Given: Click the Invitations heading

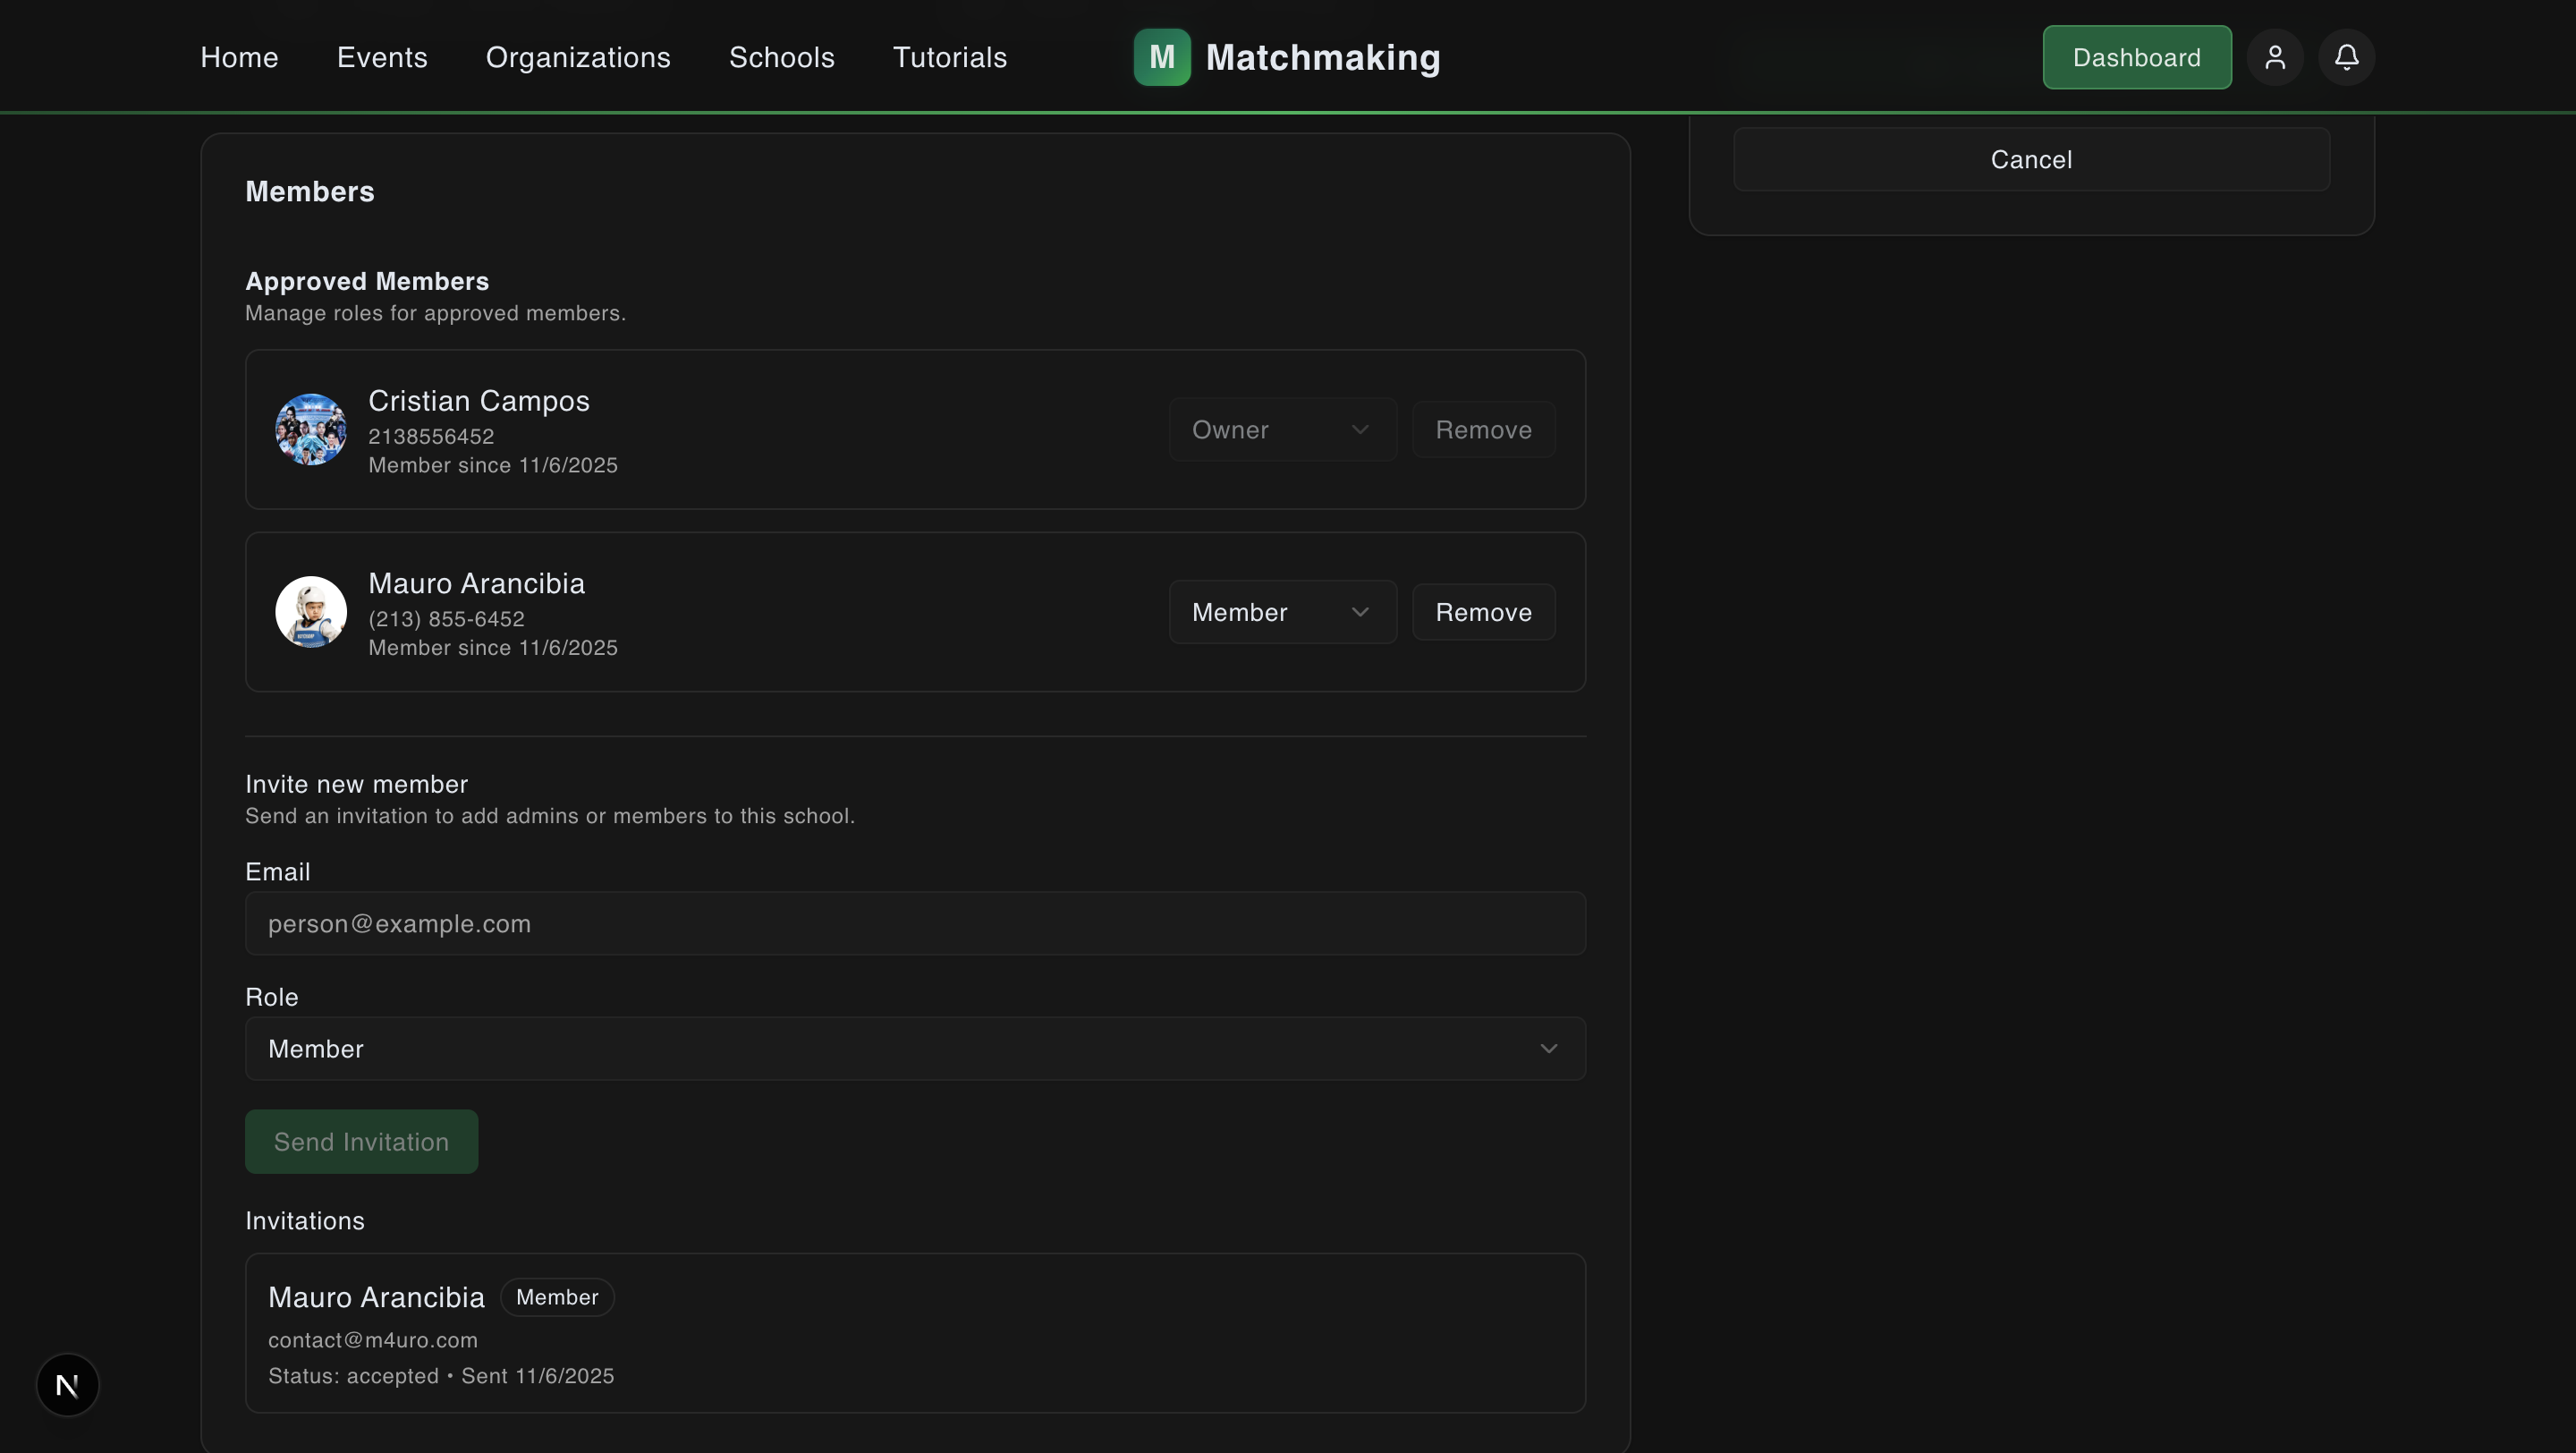Looking at the screenshot, I should tap(305, 1221).
